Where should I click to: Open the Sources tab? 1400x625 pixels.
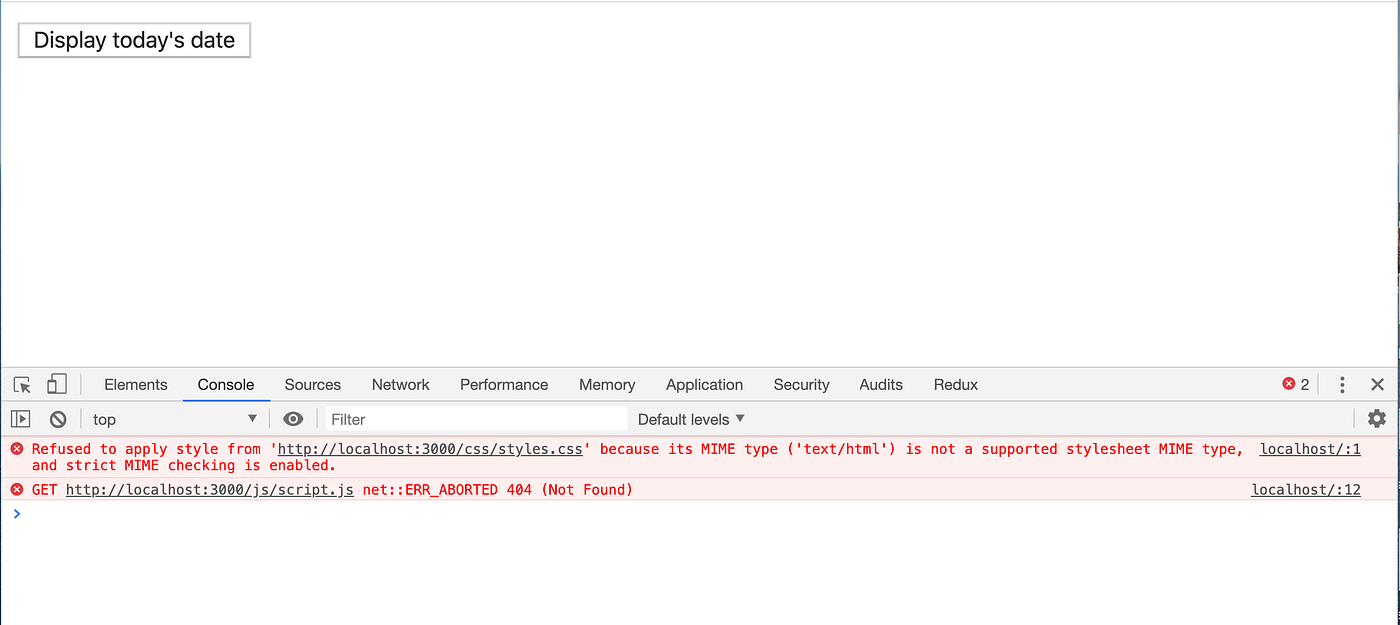tap(313, 385)
